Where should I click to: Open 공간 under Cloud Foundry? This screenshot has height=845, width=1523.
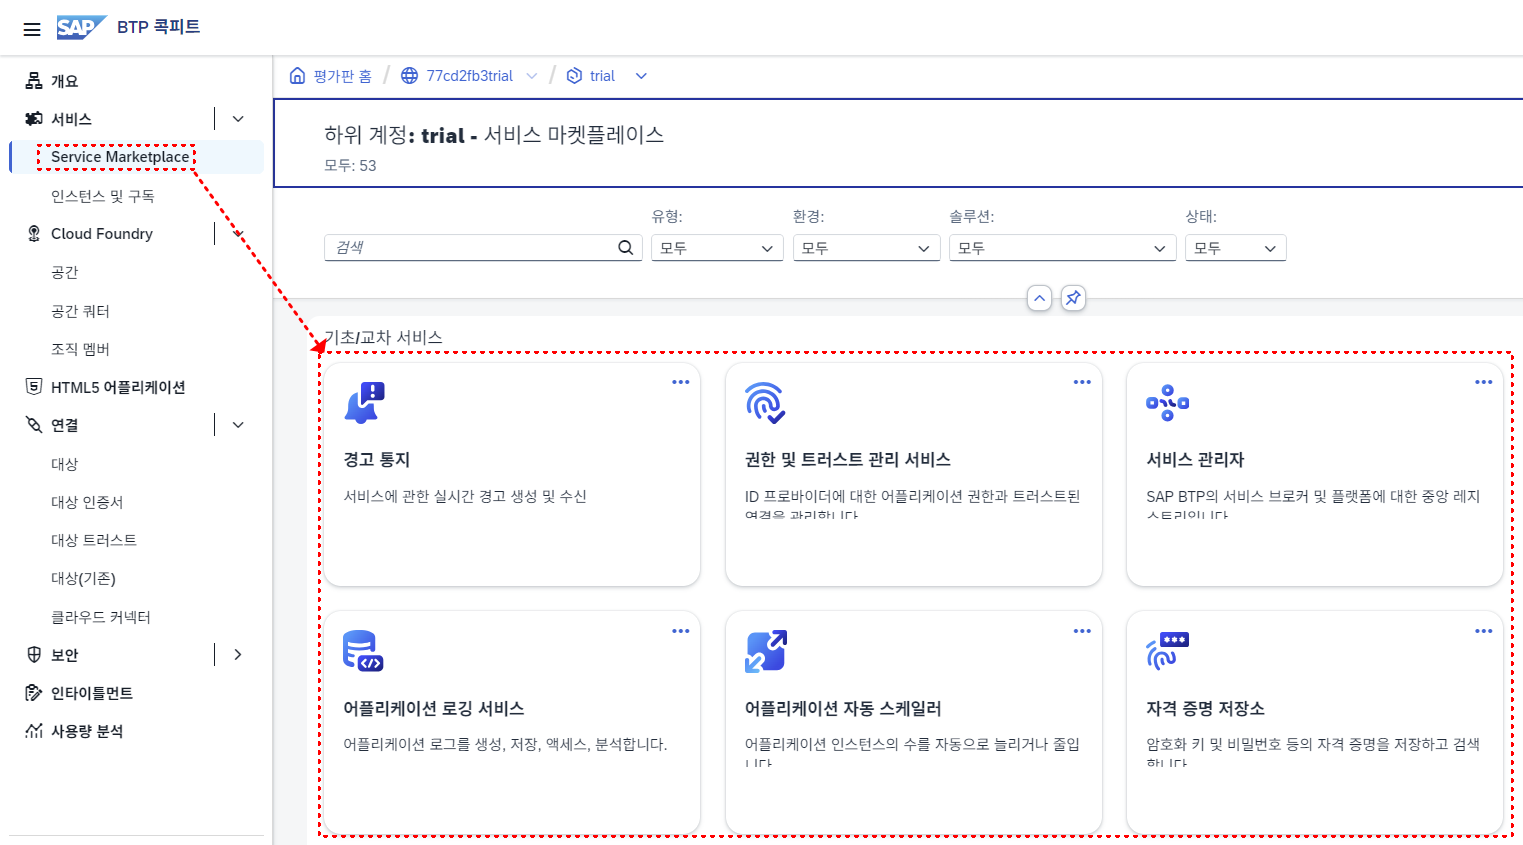tap(65, 272)
